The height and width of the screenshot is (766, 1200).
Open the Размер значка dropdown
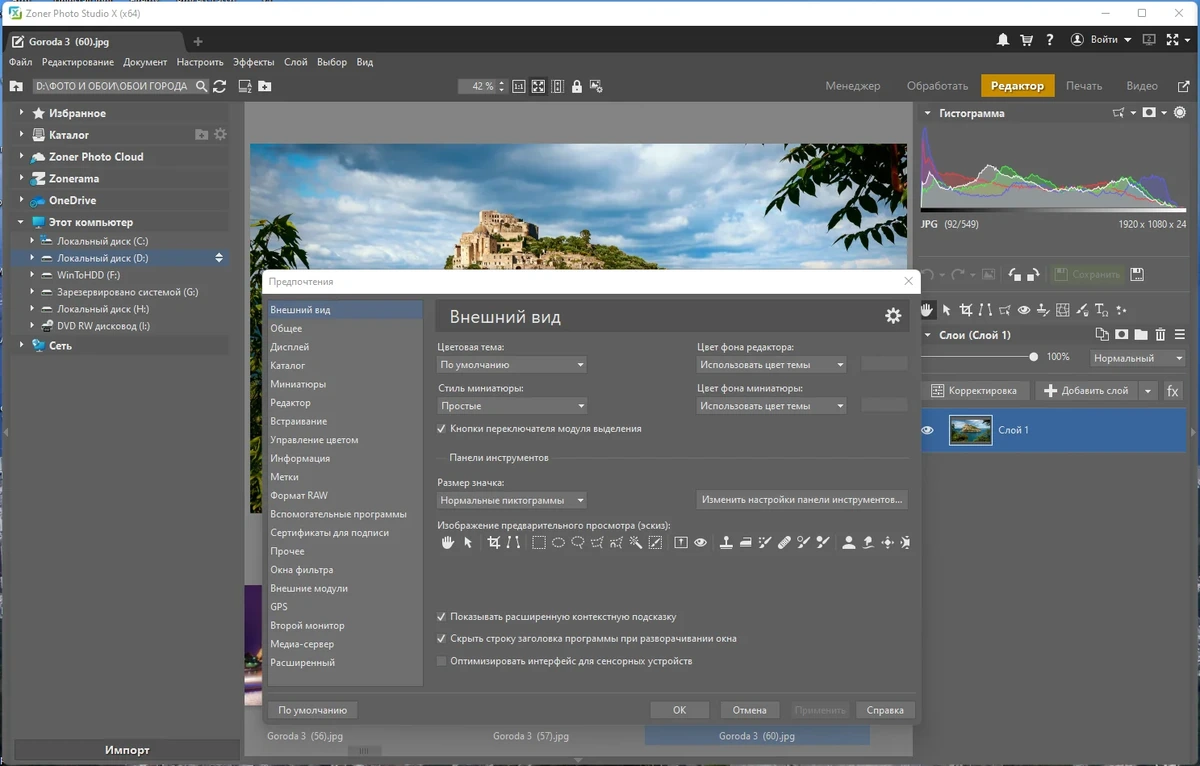pyautogui.click(x=512, y=500)
